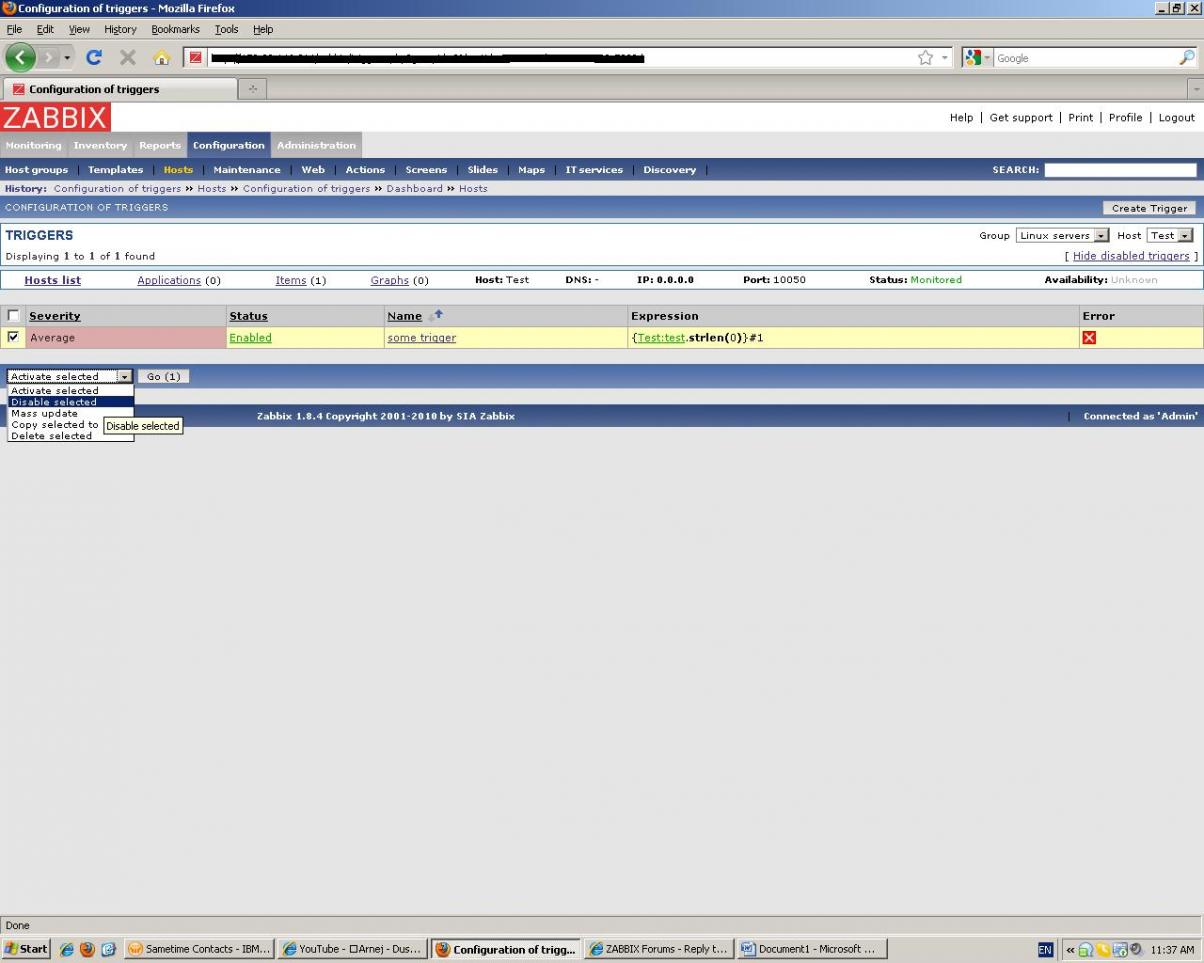Click the Hide disabled triggers link
Screen dimensions: 1204x963
tap(1131, 256)
